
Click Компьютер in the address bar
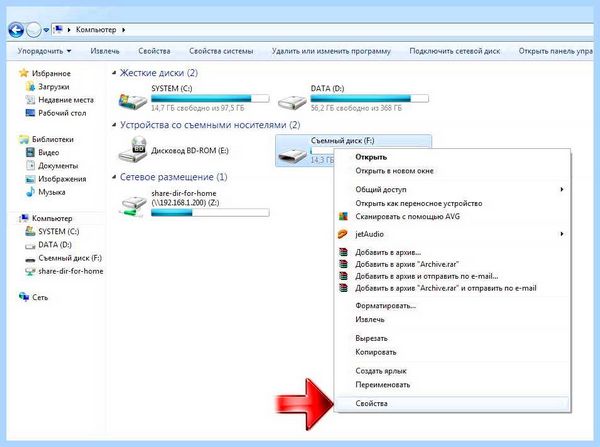tap(96, 29)
